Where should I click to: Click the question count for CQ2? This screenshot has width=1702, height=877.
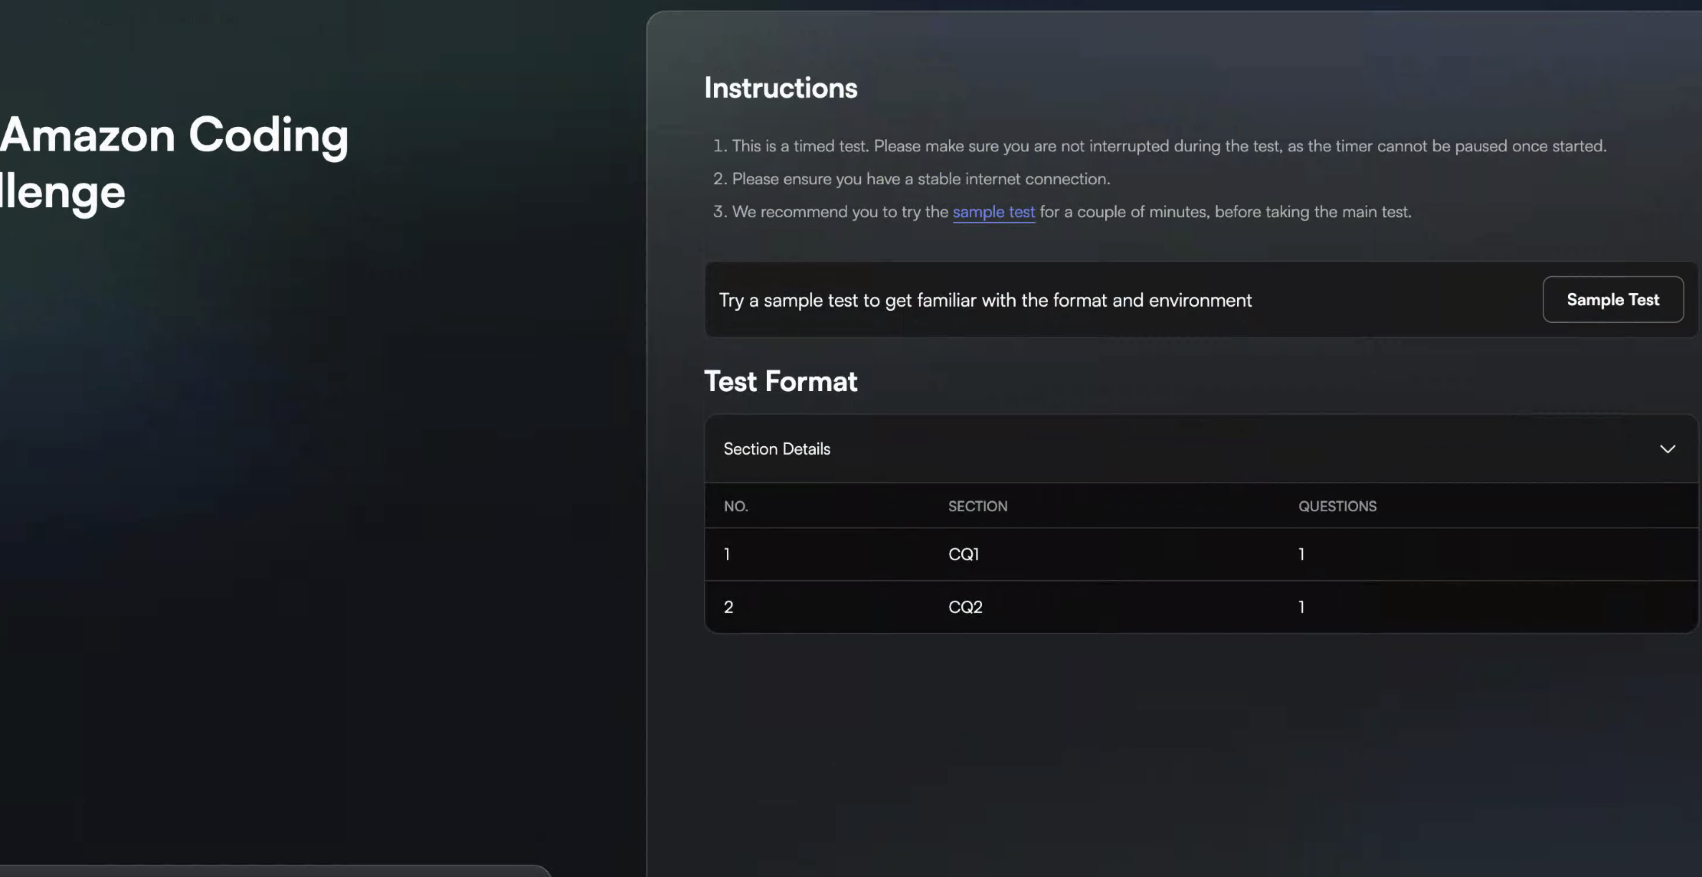coord(1301,607)
